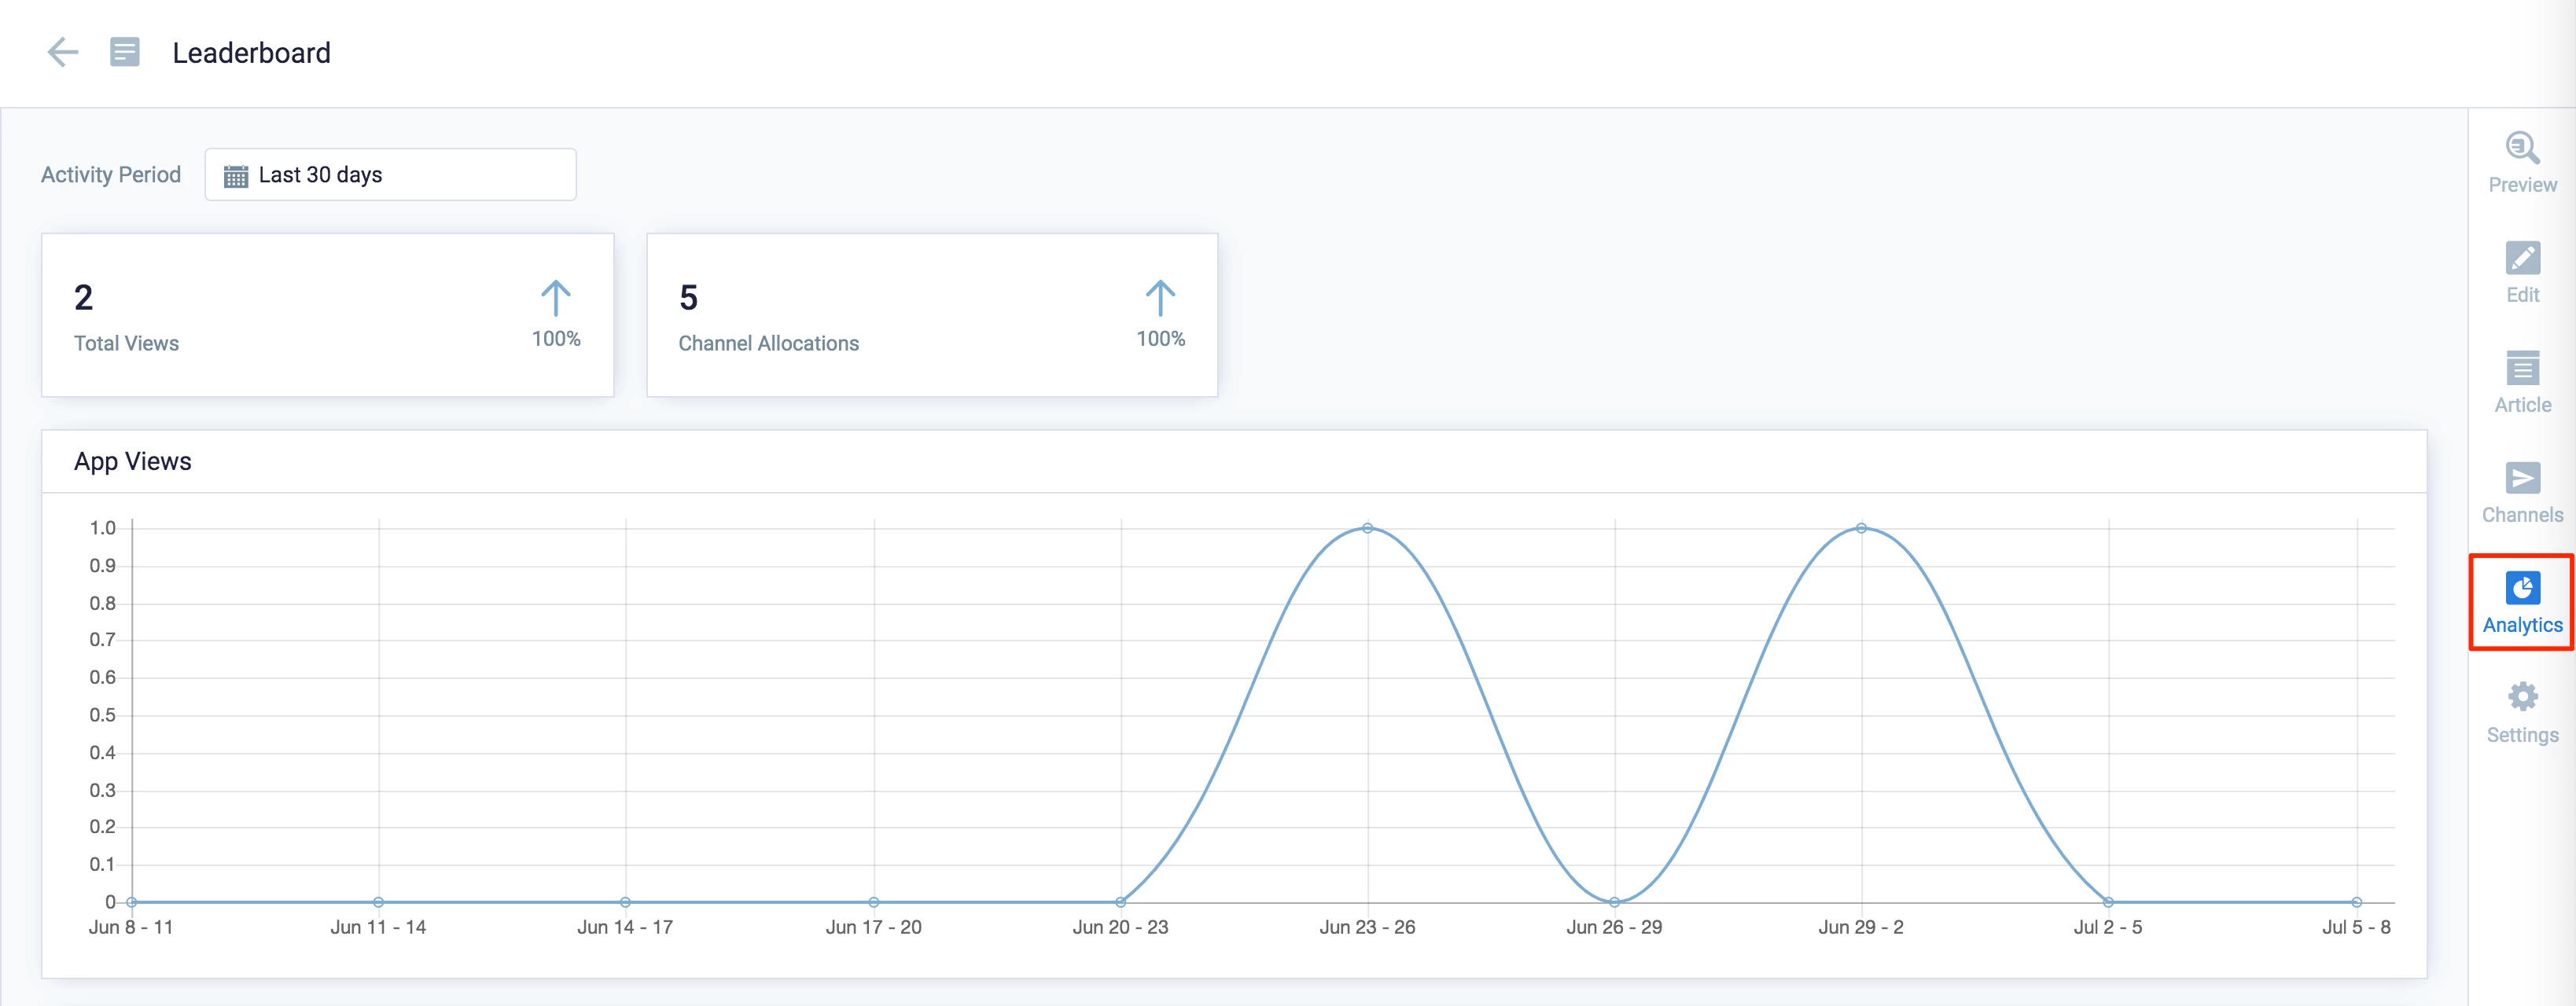Open the Edit sidebar item
The height and width of the screenshot is (1006, 2576).
pyautogui.click(x=2522, y=273)
